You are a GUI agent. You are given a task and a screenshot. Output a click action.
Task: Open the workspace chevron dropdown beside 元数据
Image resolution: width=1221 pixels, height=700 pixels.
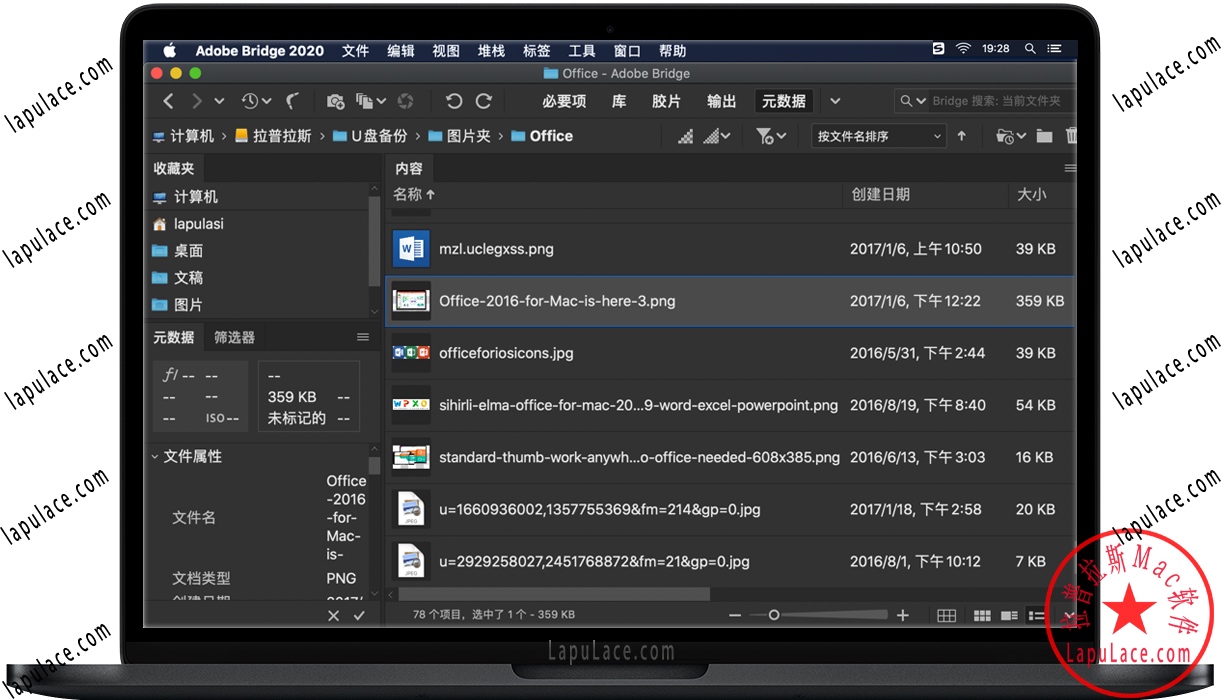pyautogui.click(x=835, y=100)
